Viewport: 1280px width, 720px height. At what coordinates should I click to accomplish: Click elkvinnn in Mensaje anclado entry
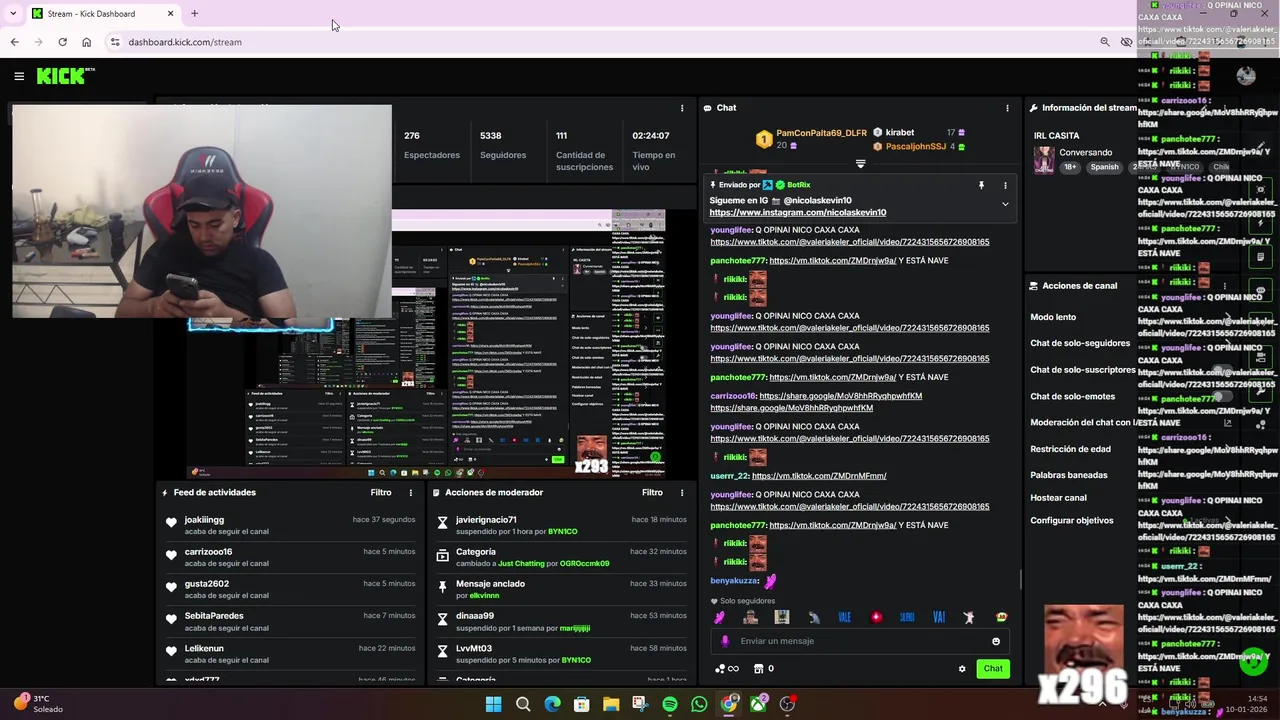click(x=484, y=596)
